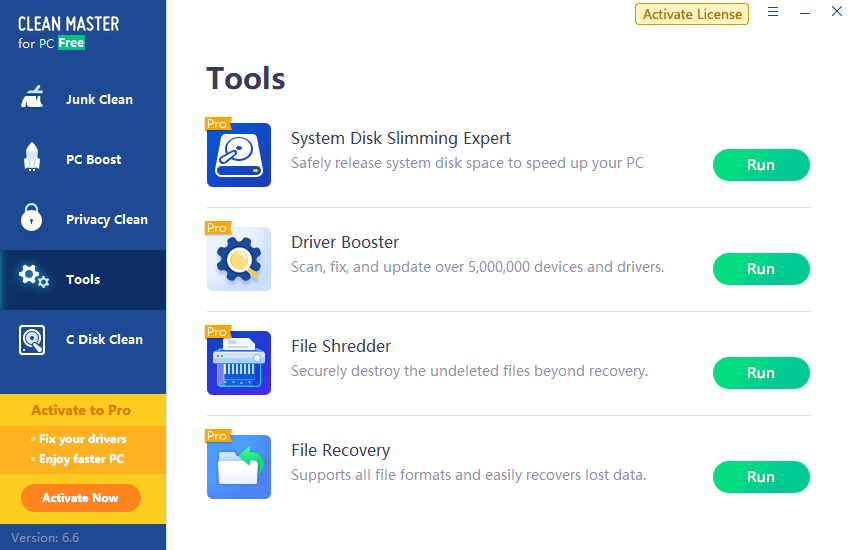Run the File Recovery tool
This screenshot has height=550, width=854.
tap(761, 477)
